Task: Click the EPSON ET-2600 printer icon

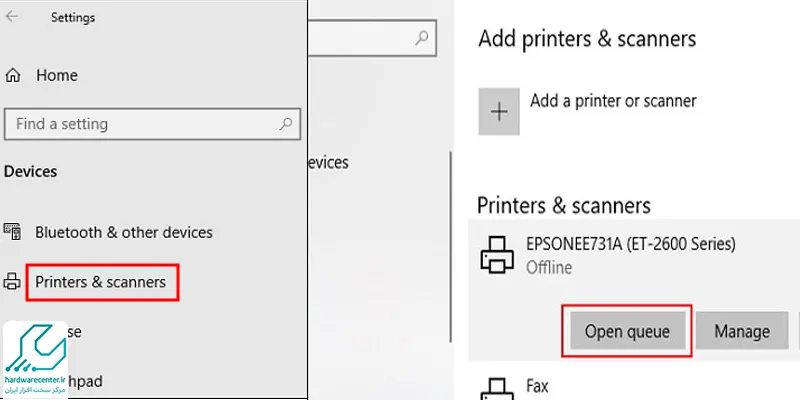Action: point(498,254)
